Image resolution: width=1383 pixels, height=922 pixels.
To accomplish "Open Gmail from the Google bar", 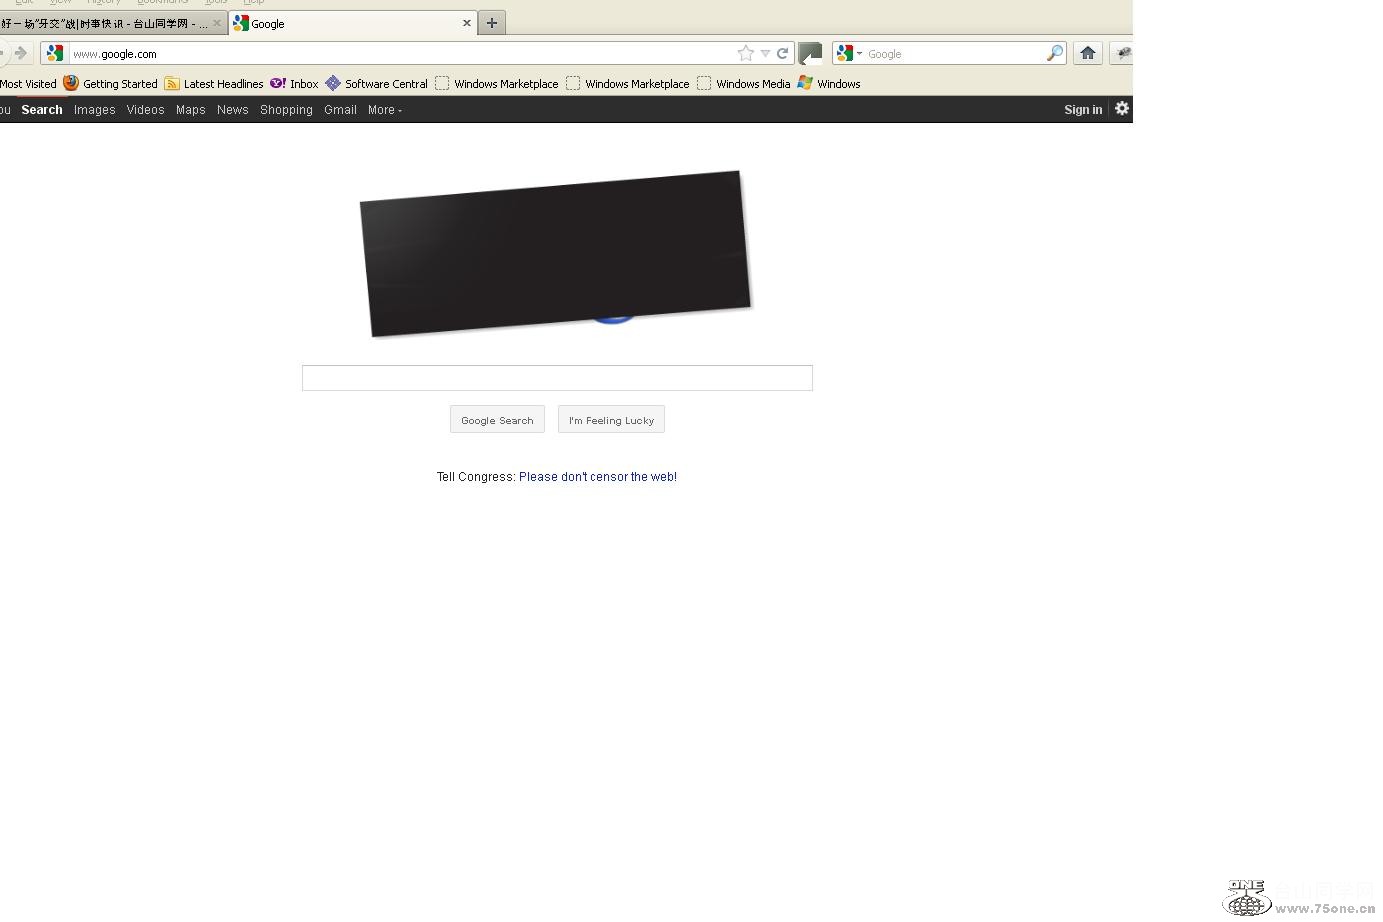I will click(x=340, y=110).
